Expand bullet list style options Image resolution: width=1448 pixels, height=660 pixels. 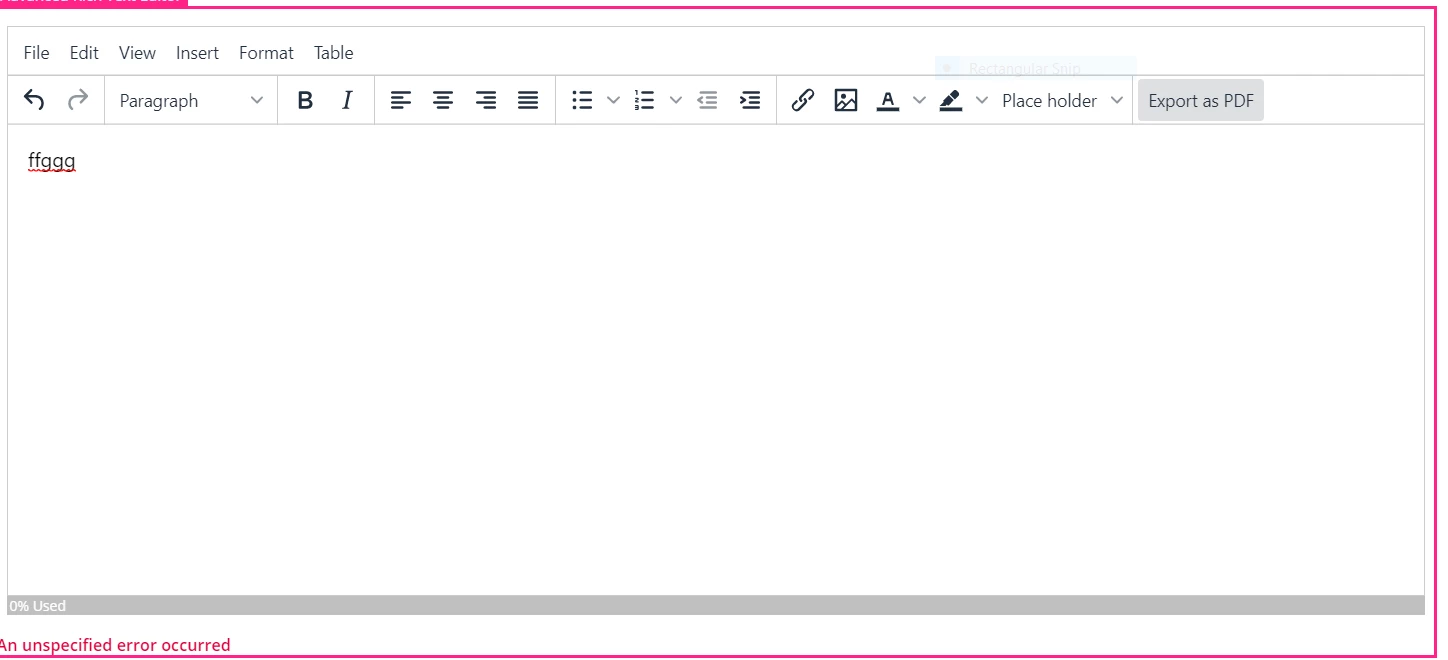click(613, 100)
